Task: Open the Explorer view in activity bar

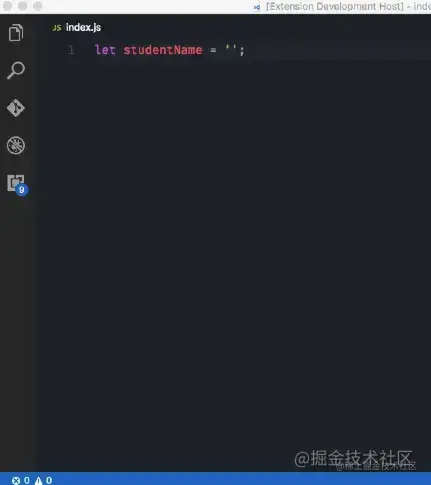Action: point(16,32)
